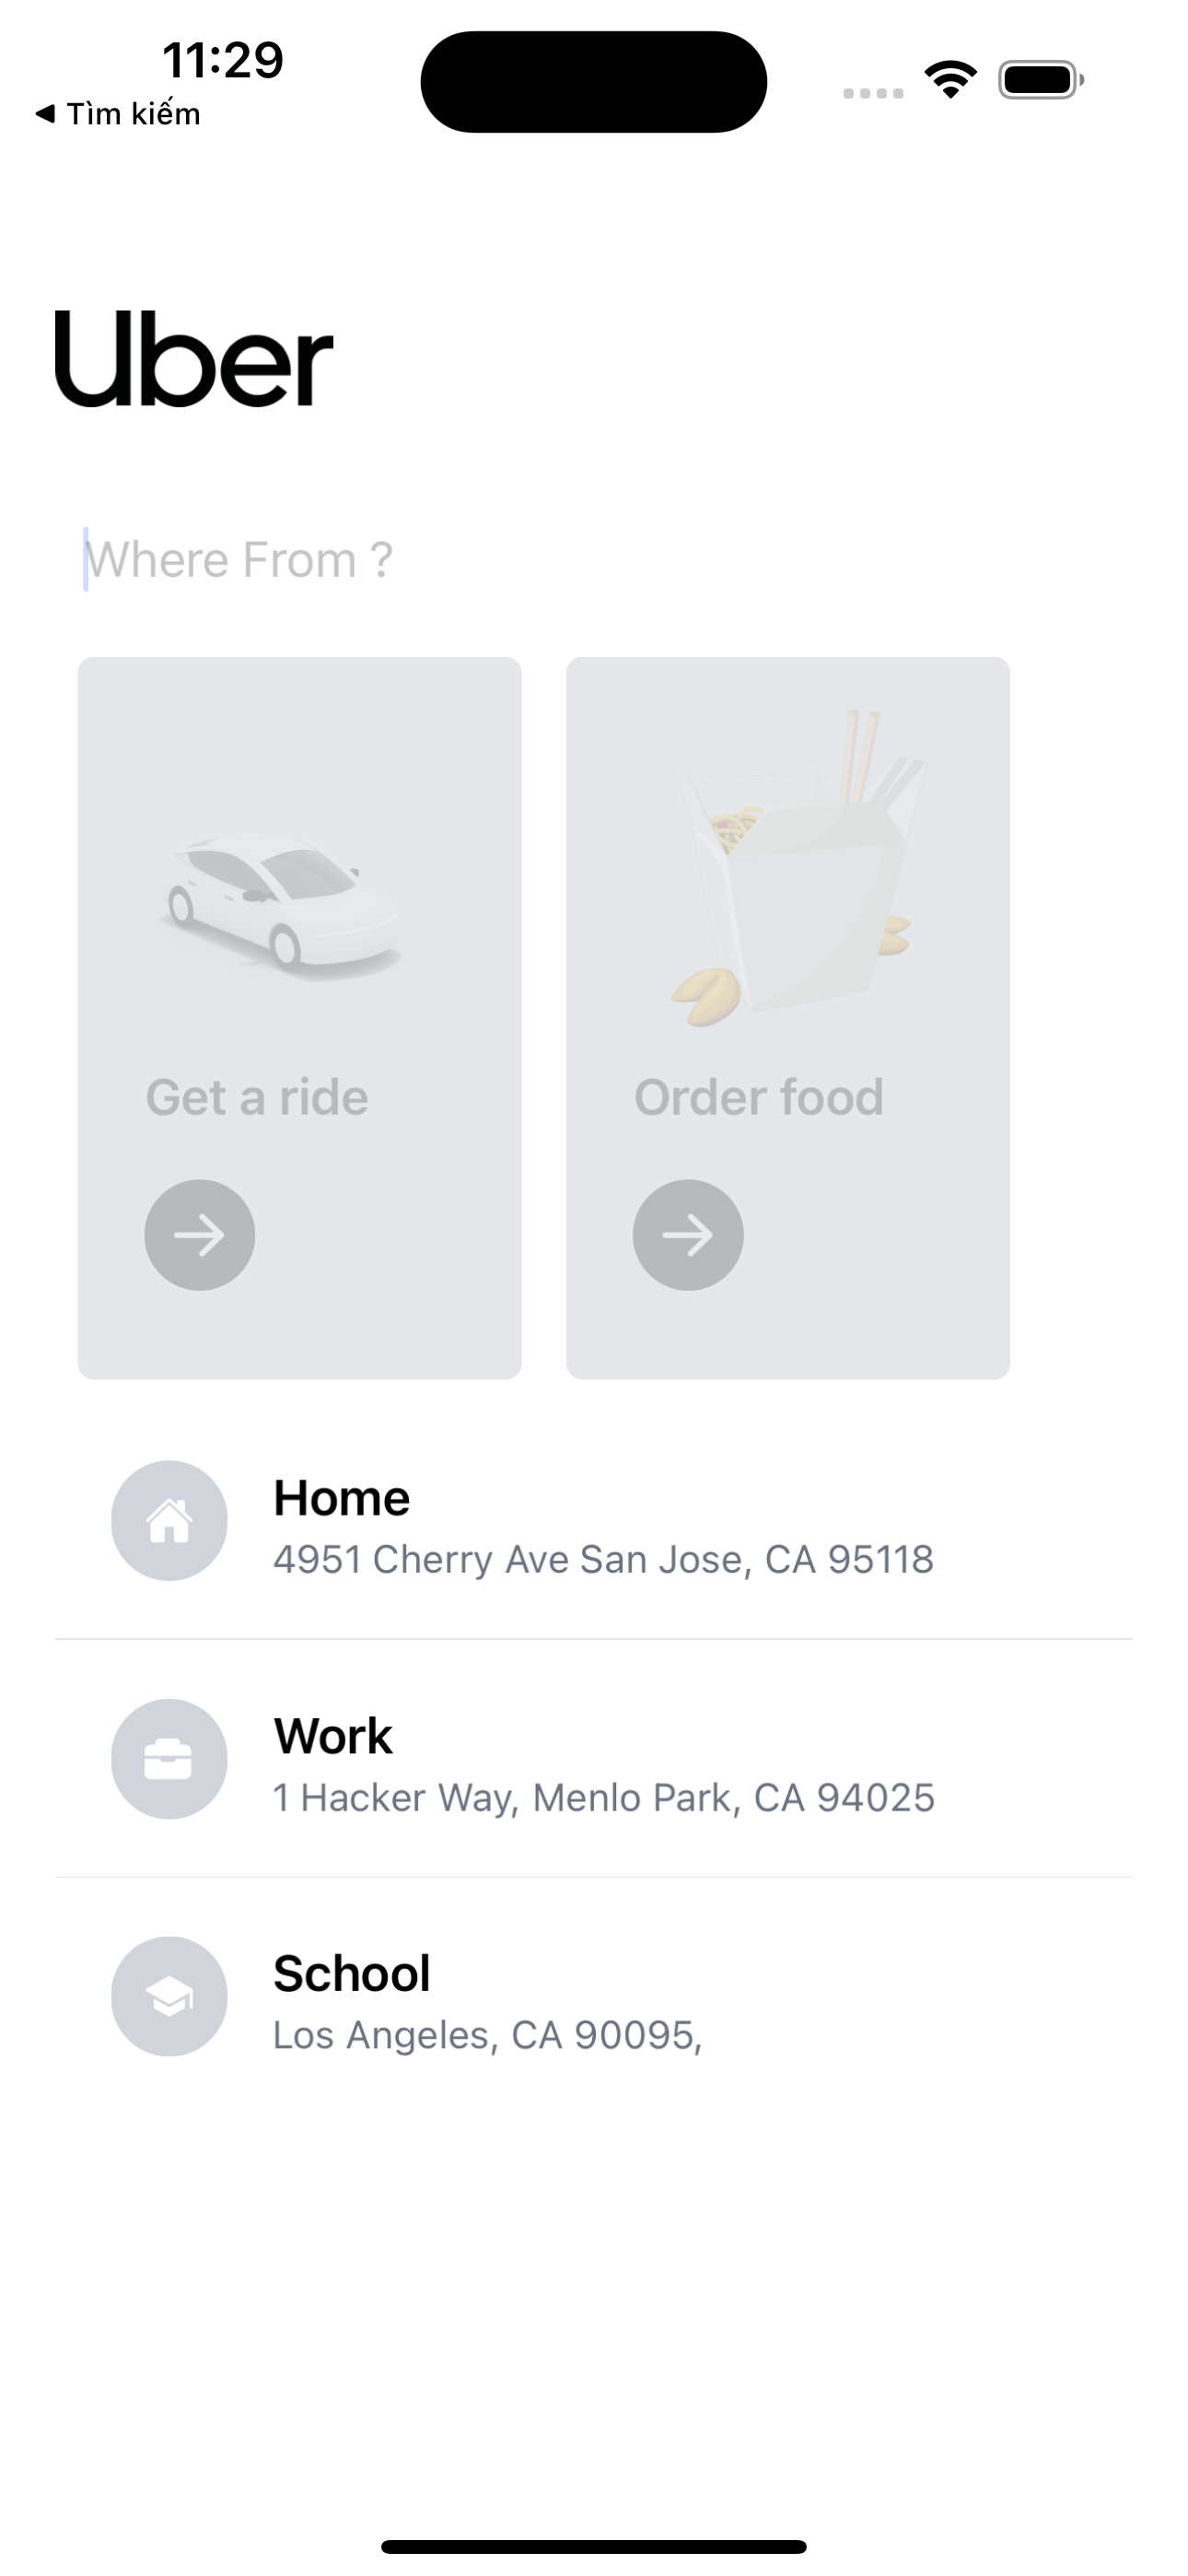
Task: Select address 1 Hacker Way, Menlo Park
Action: (603, 1798)
